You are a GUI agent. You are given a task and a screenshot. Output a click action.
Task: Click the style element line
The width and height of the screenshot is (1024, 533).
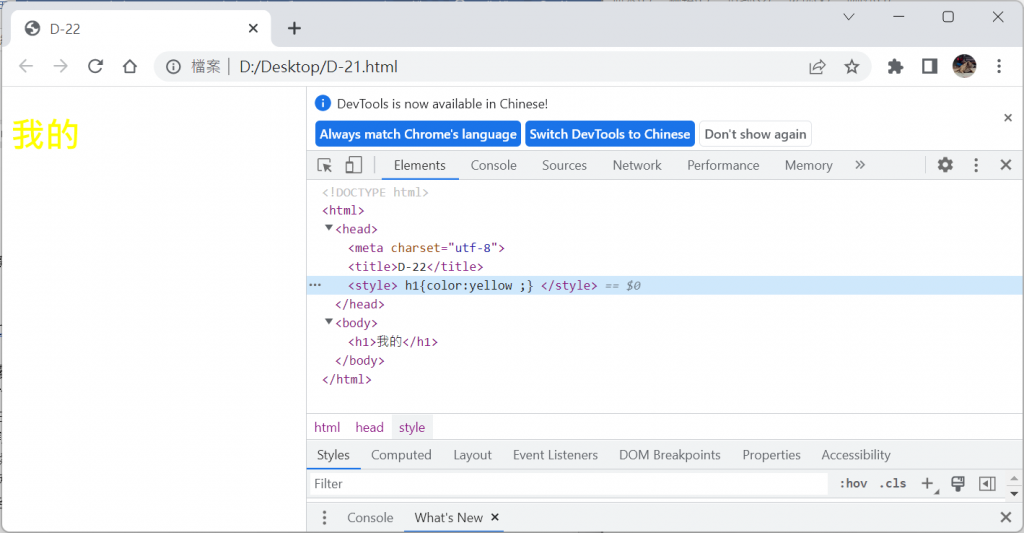point(665,285)
